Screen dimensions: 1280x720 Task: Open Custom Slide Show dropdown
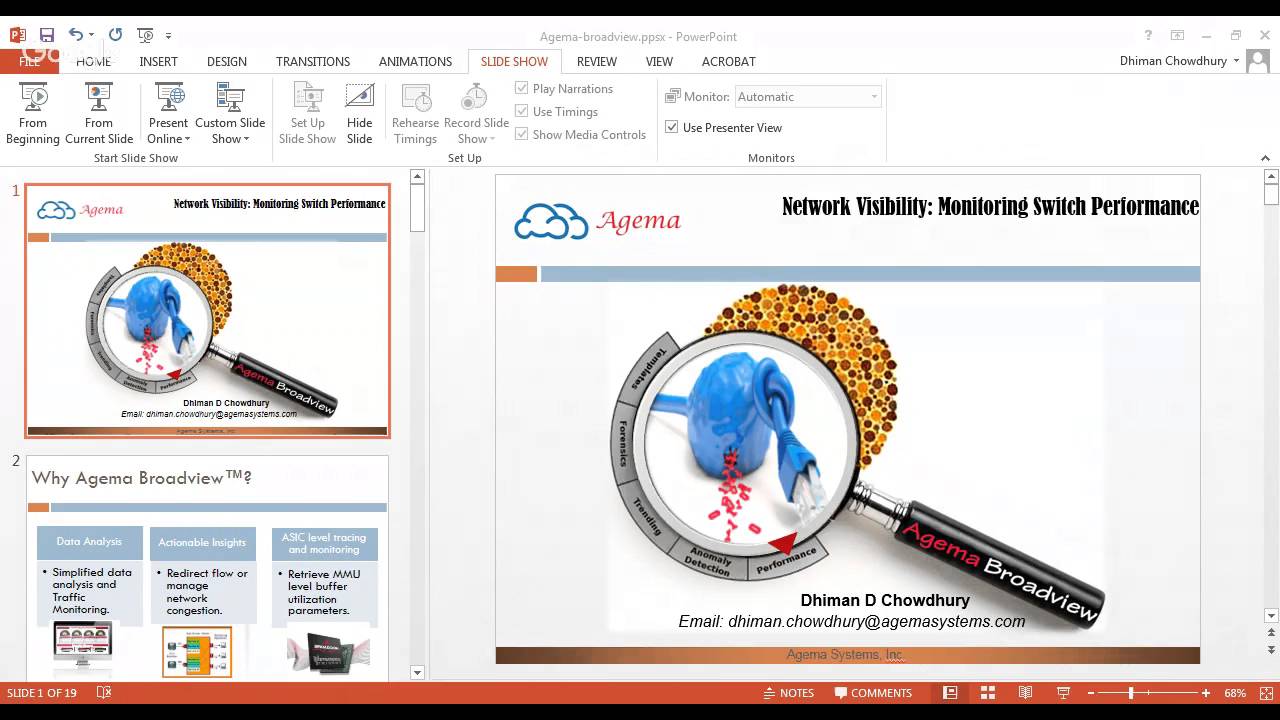[x=230, y=131]
